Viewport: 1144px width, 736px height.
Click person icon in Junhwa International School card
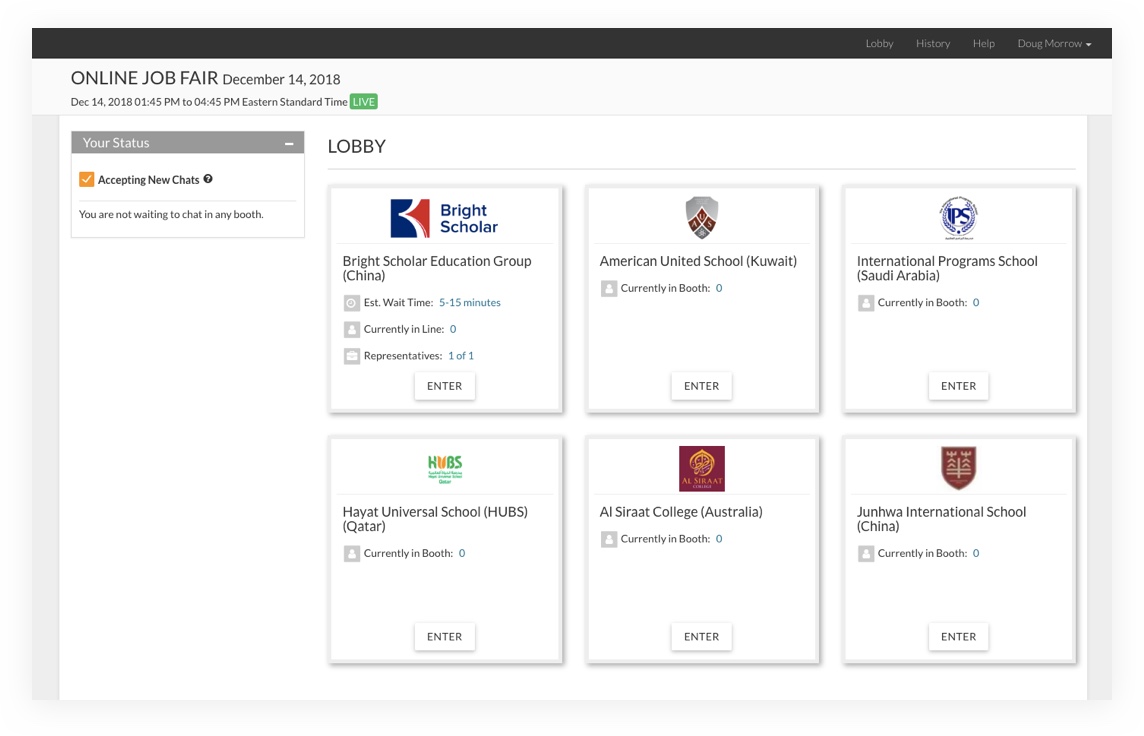[865, 554]
